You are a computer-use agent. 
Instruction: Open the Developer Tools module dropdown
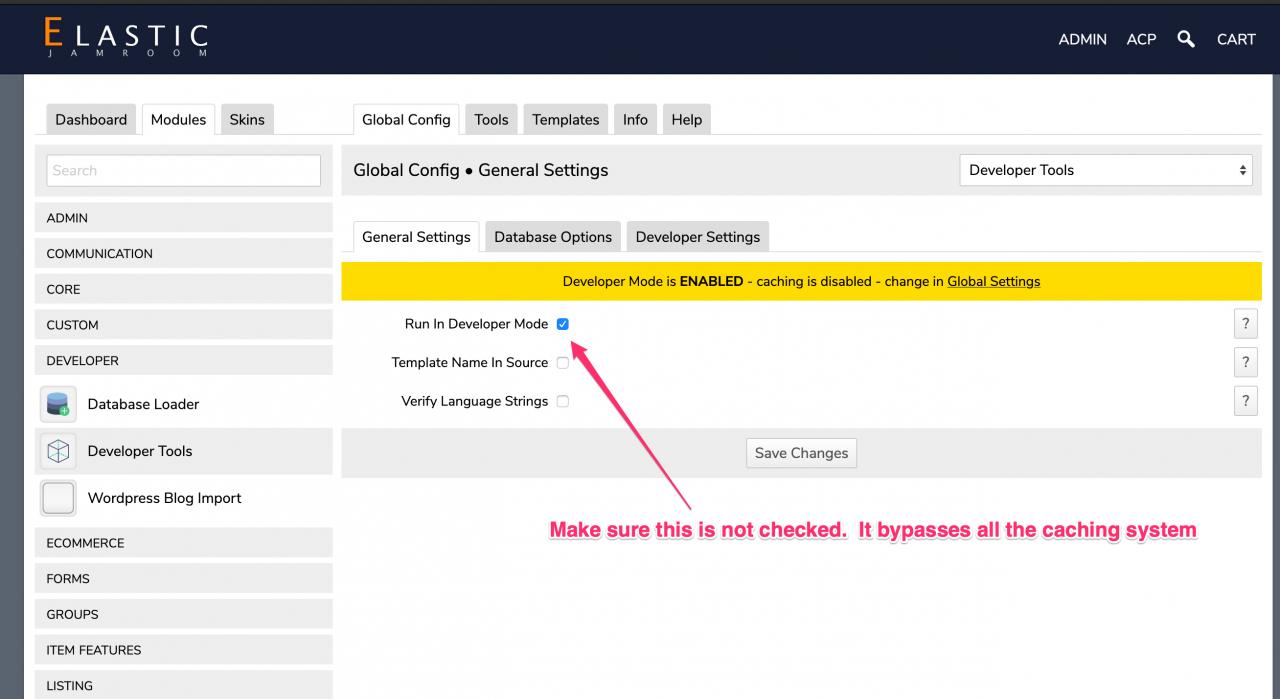tap(1106, 170)
